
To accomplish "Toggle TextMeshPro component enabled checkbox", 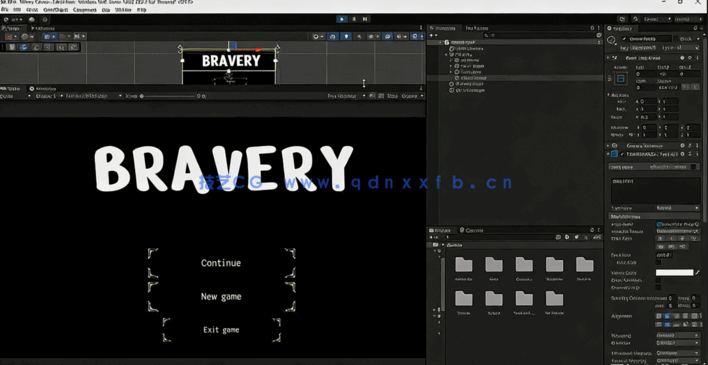I will pyautogui.click(x=622, y=154).
